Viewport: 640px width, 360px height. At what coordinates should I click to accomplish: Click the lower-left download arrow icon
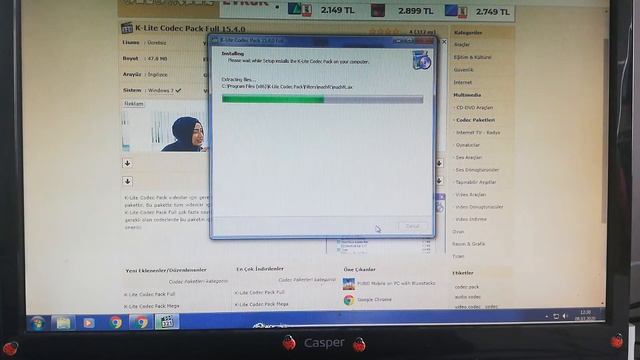127,181
